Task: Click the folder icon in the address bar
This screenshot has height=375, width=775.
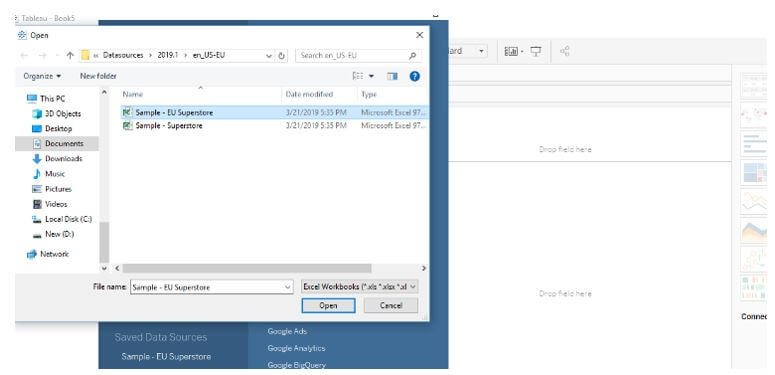Action: pos(85,55)
